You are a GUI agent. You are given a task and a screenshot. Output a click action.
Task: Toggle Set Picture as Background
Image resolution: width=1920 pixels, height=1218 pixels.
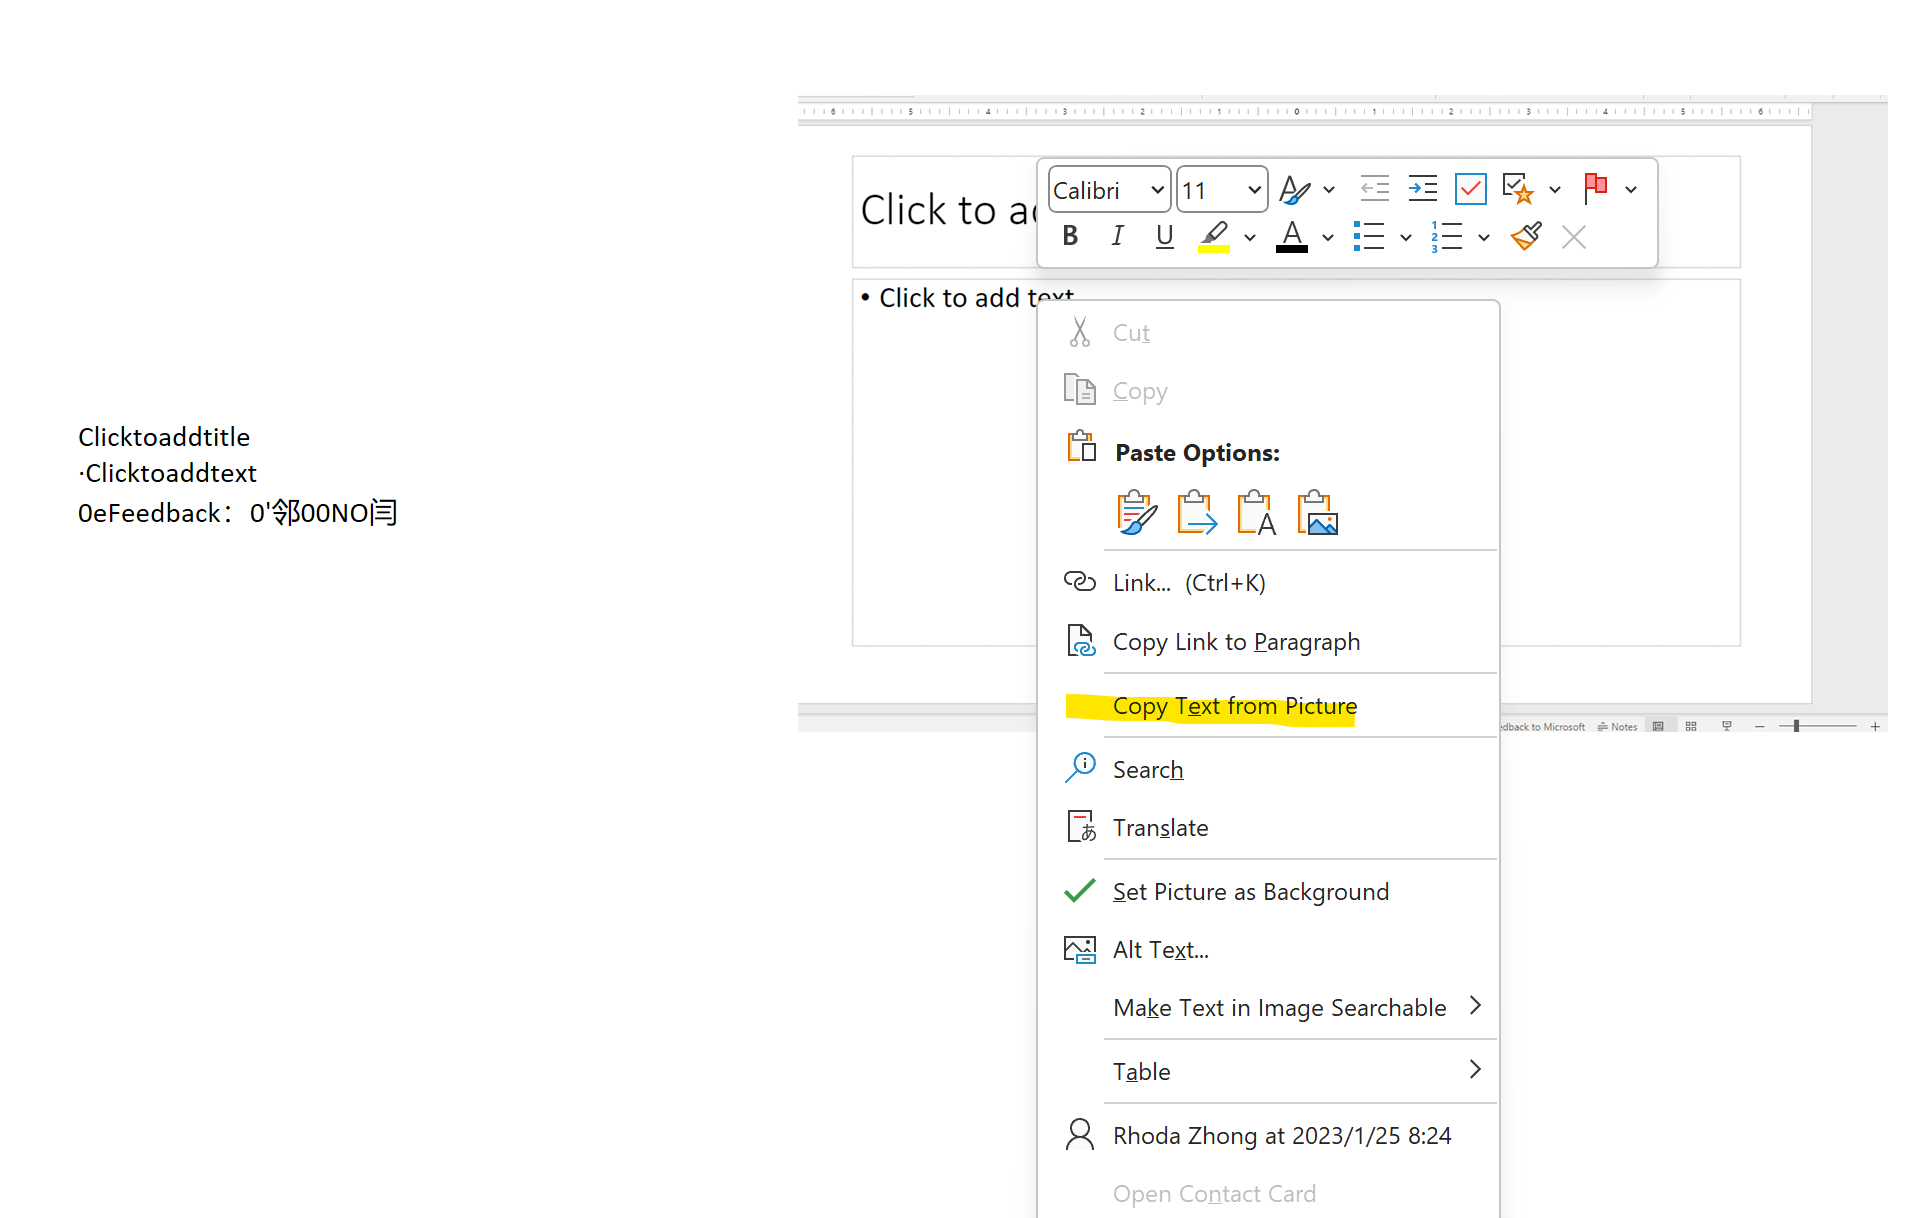pos(1268,892)
